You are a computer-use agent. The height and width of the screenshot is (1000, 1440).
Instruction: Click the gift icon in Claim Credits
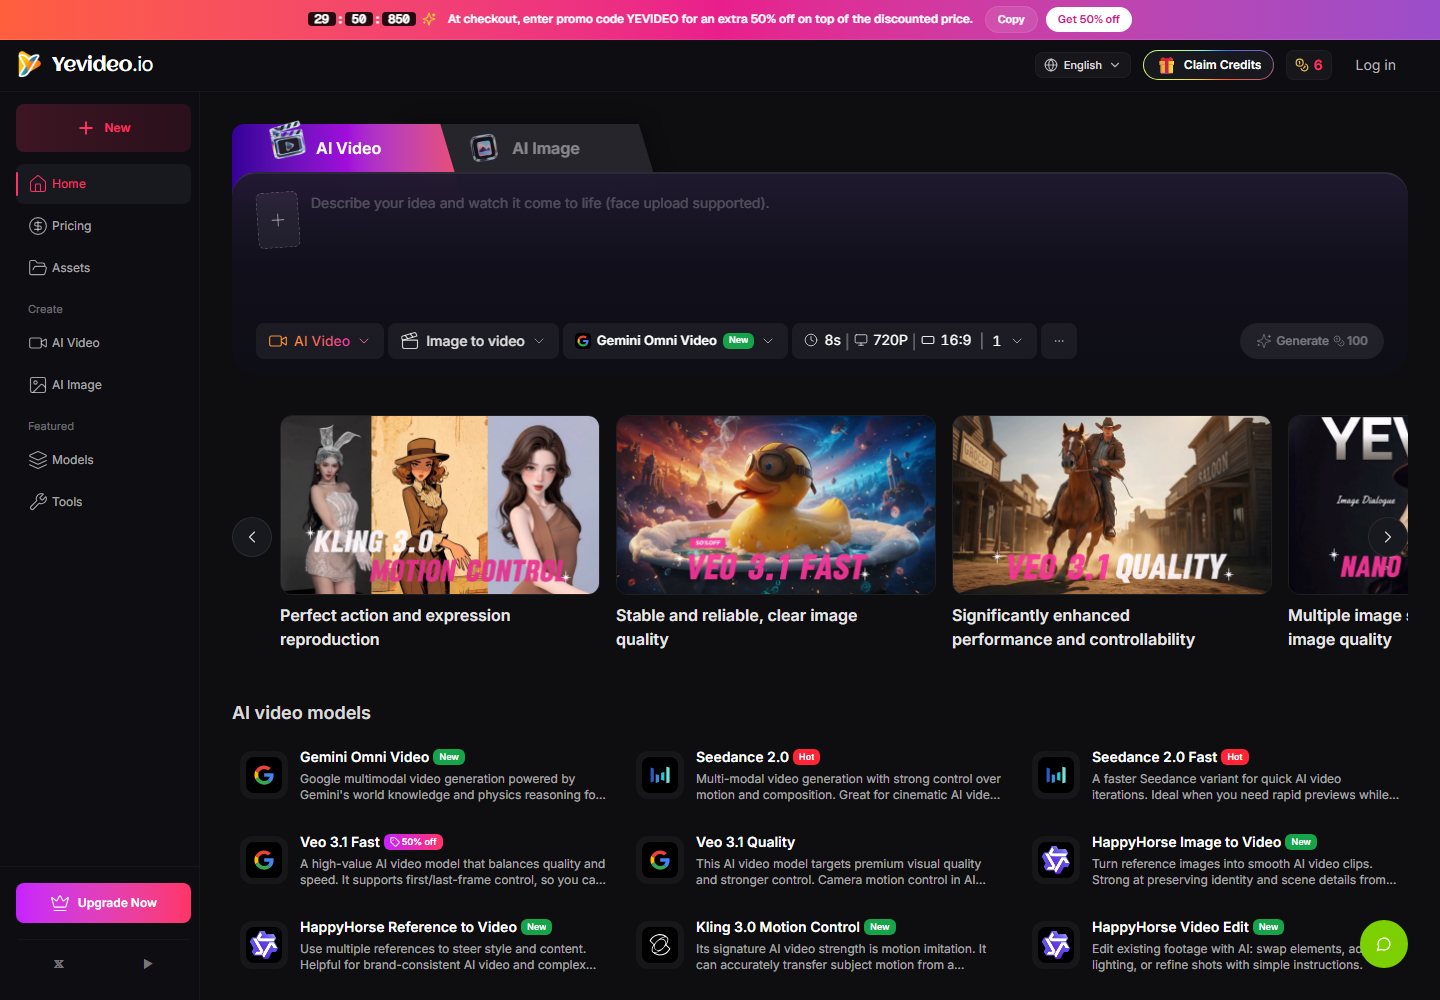point(1166,65)
